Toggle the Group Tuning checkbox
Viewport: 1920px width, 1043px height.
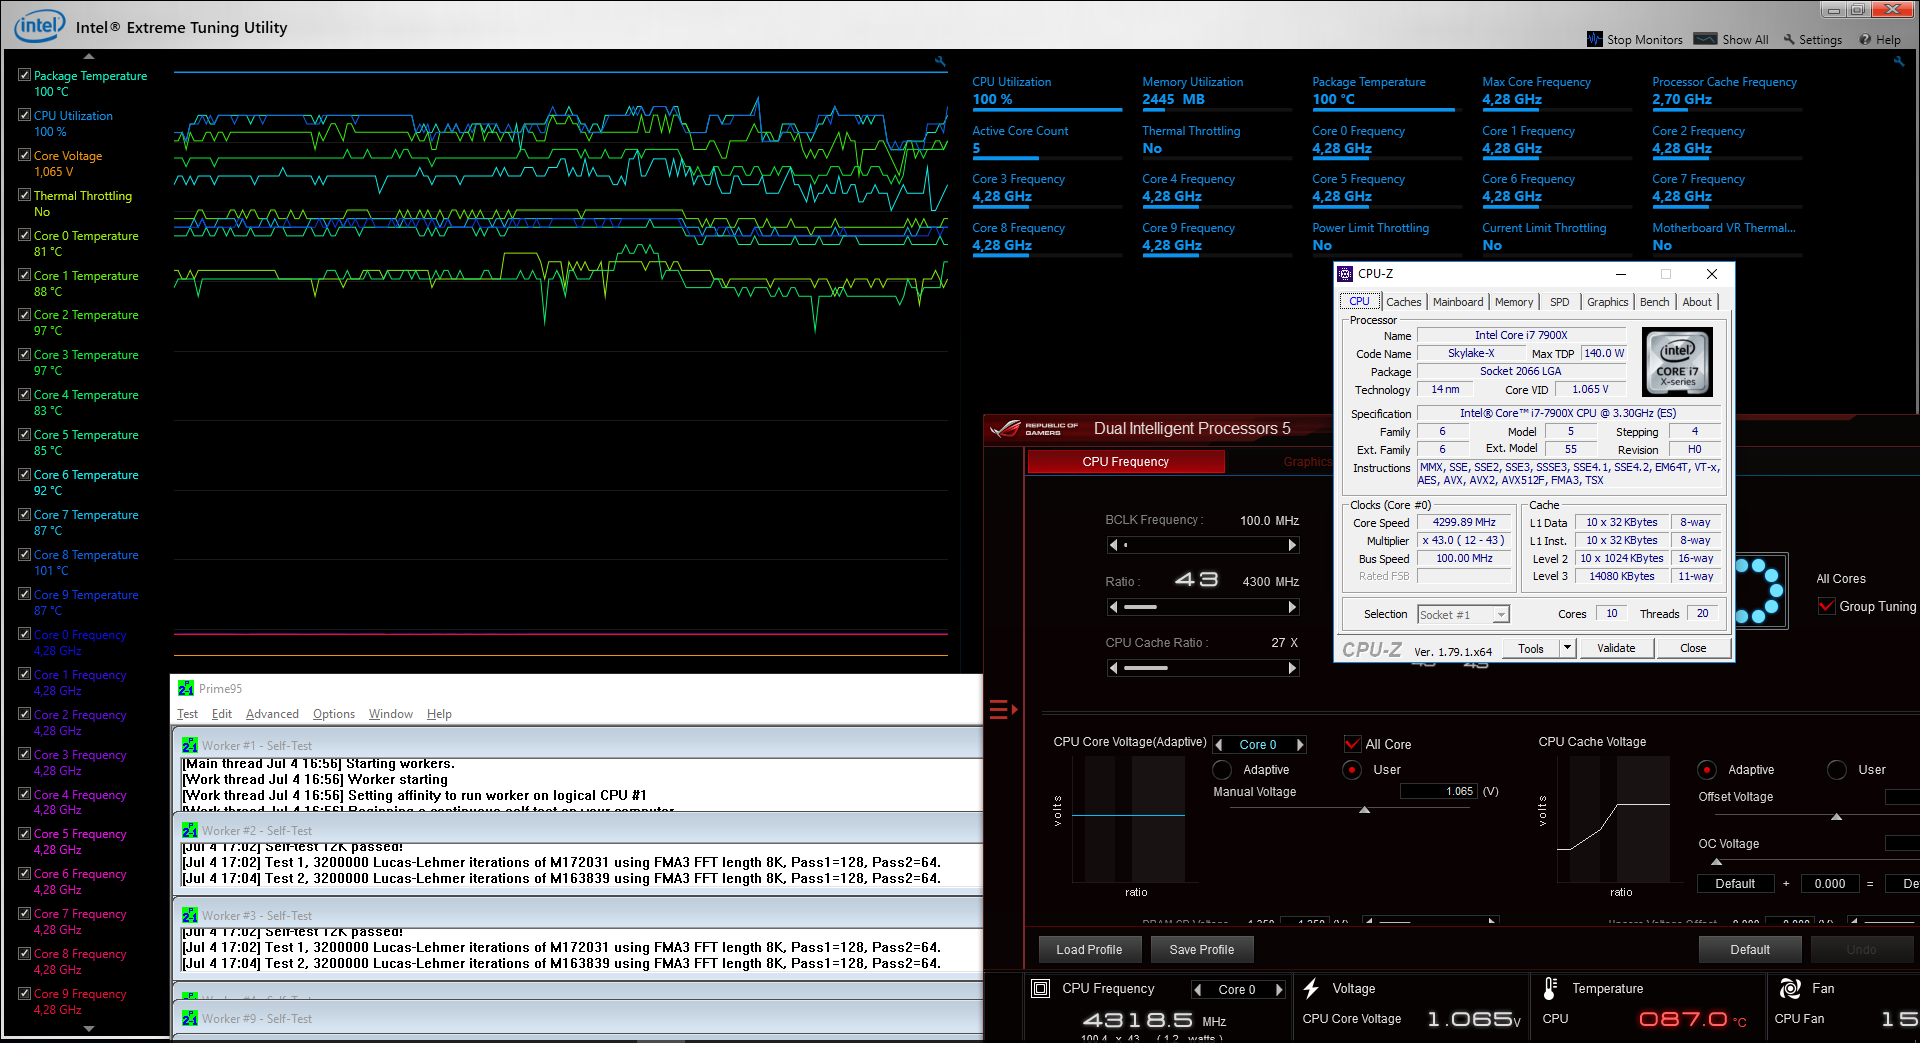click(1826, 606)
